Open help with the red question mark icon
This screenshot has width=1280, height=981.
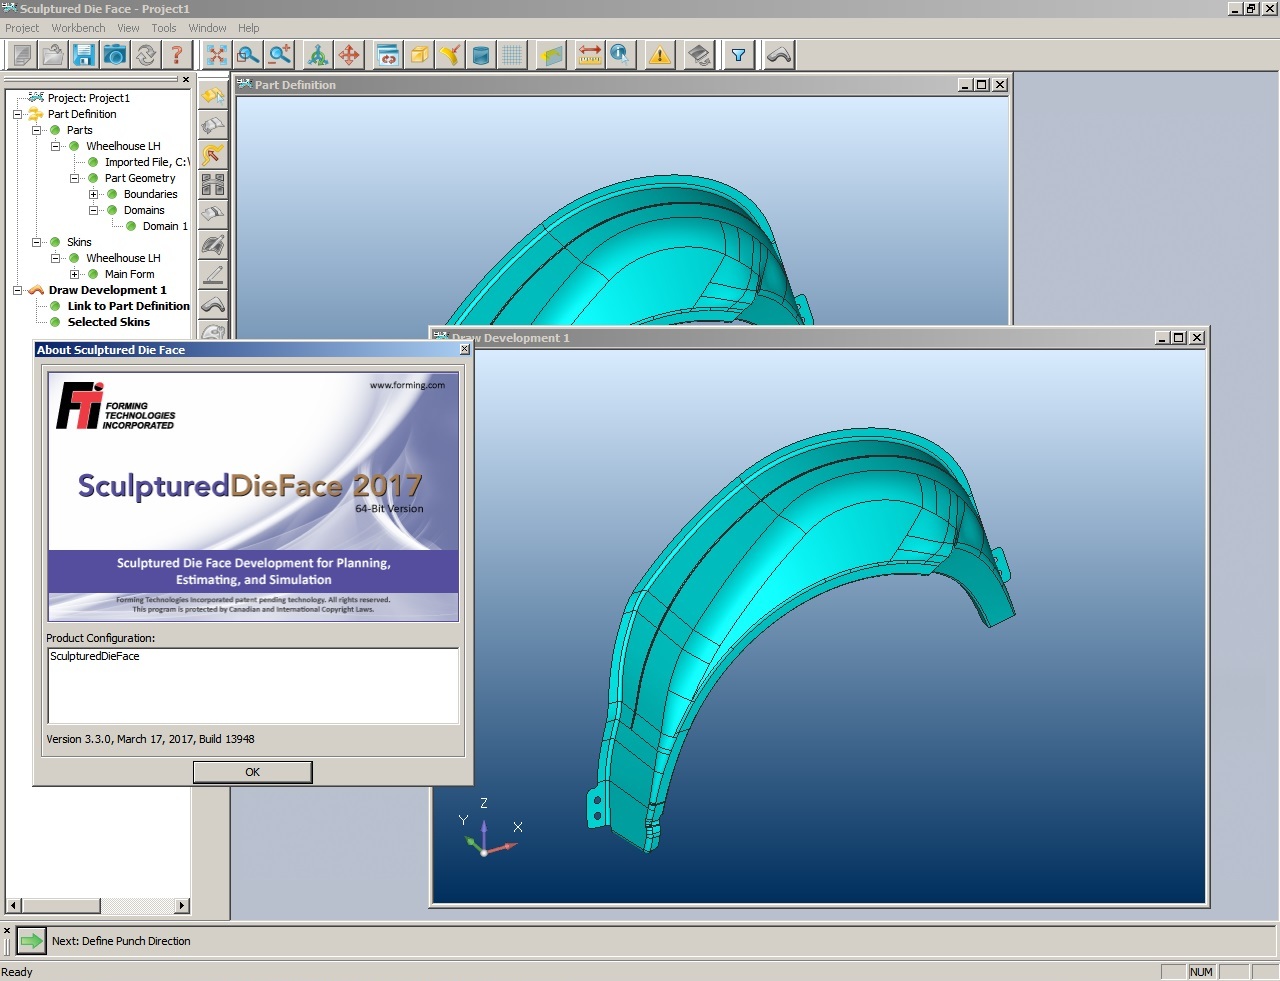177,55
